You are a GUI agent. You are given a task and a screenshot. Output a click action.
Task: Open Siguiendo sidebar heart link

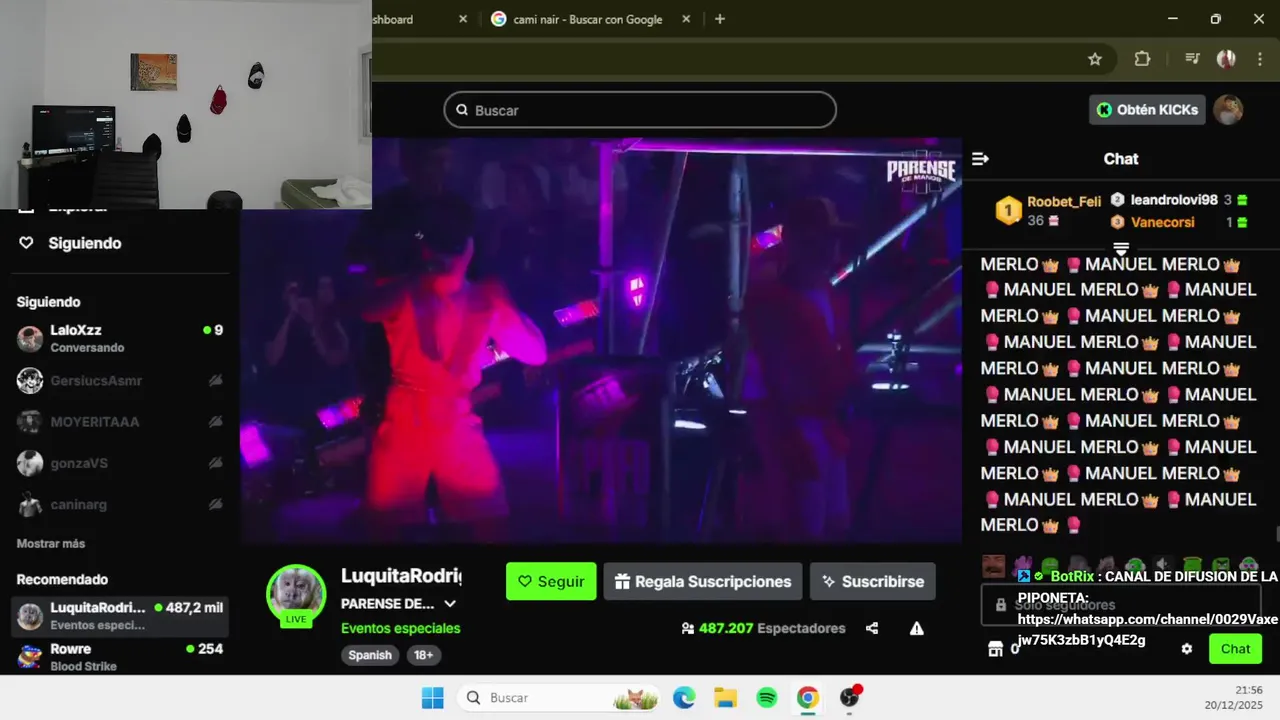70,243
